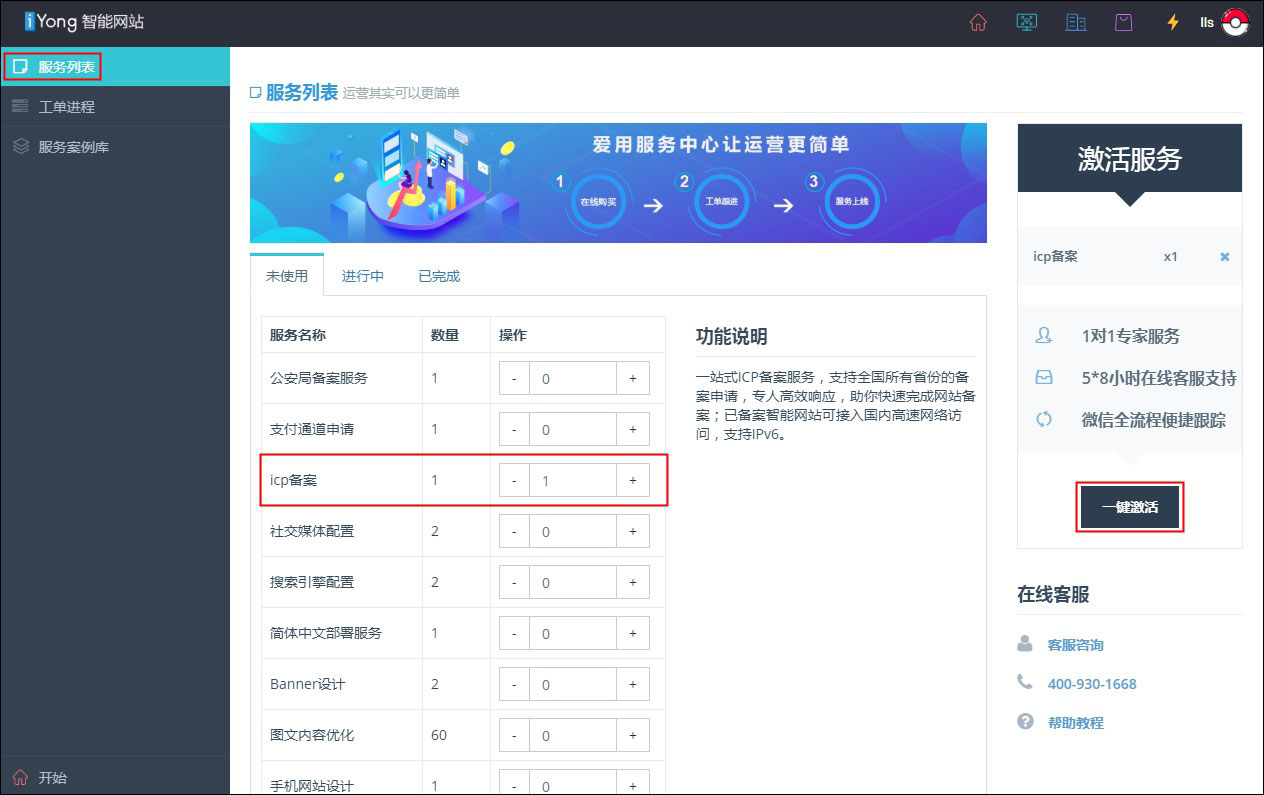The image size is (1264, 795).
Task: Open 工单进程 in the sidebar
Action: [66, 107]
